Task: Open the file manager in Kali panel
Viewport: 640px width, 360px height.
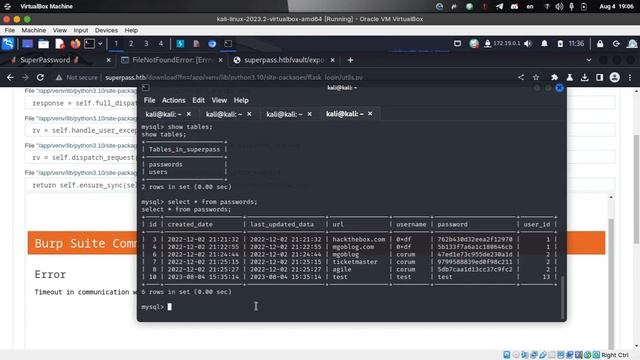Action: click(x=43, y=44)
